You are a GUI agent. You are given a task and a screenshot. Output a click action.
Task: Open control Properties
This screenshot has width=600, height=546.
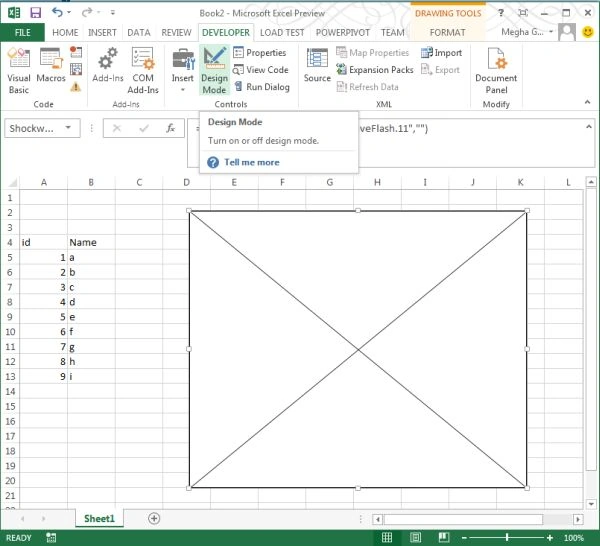coord(260,52)
